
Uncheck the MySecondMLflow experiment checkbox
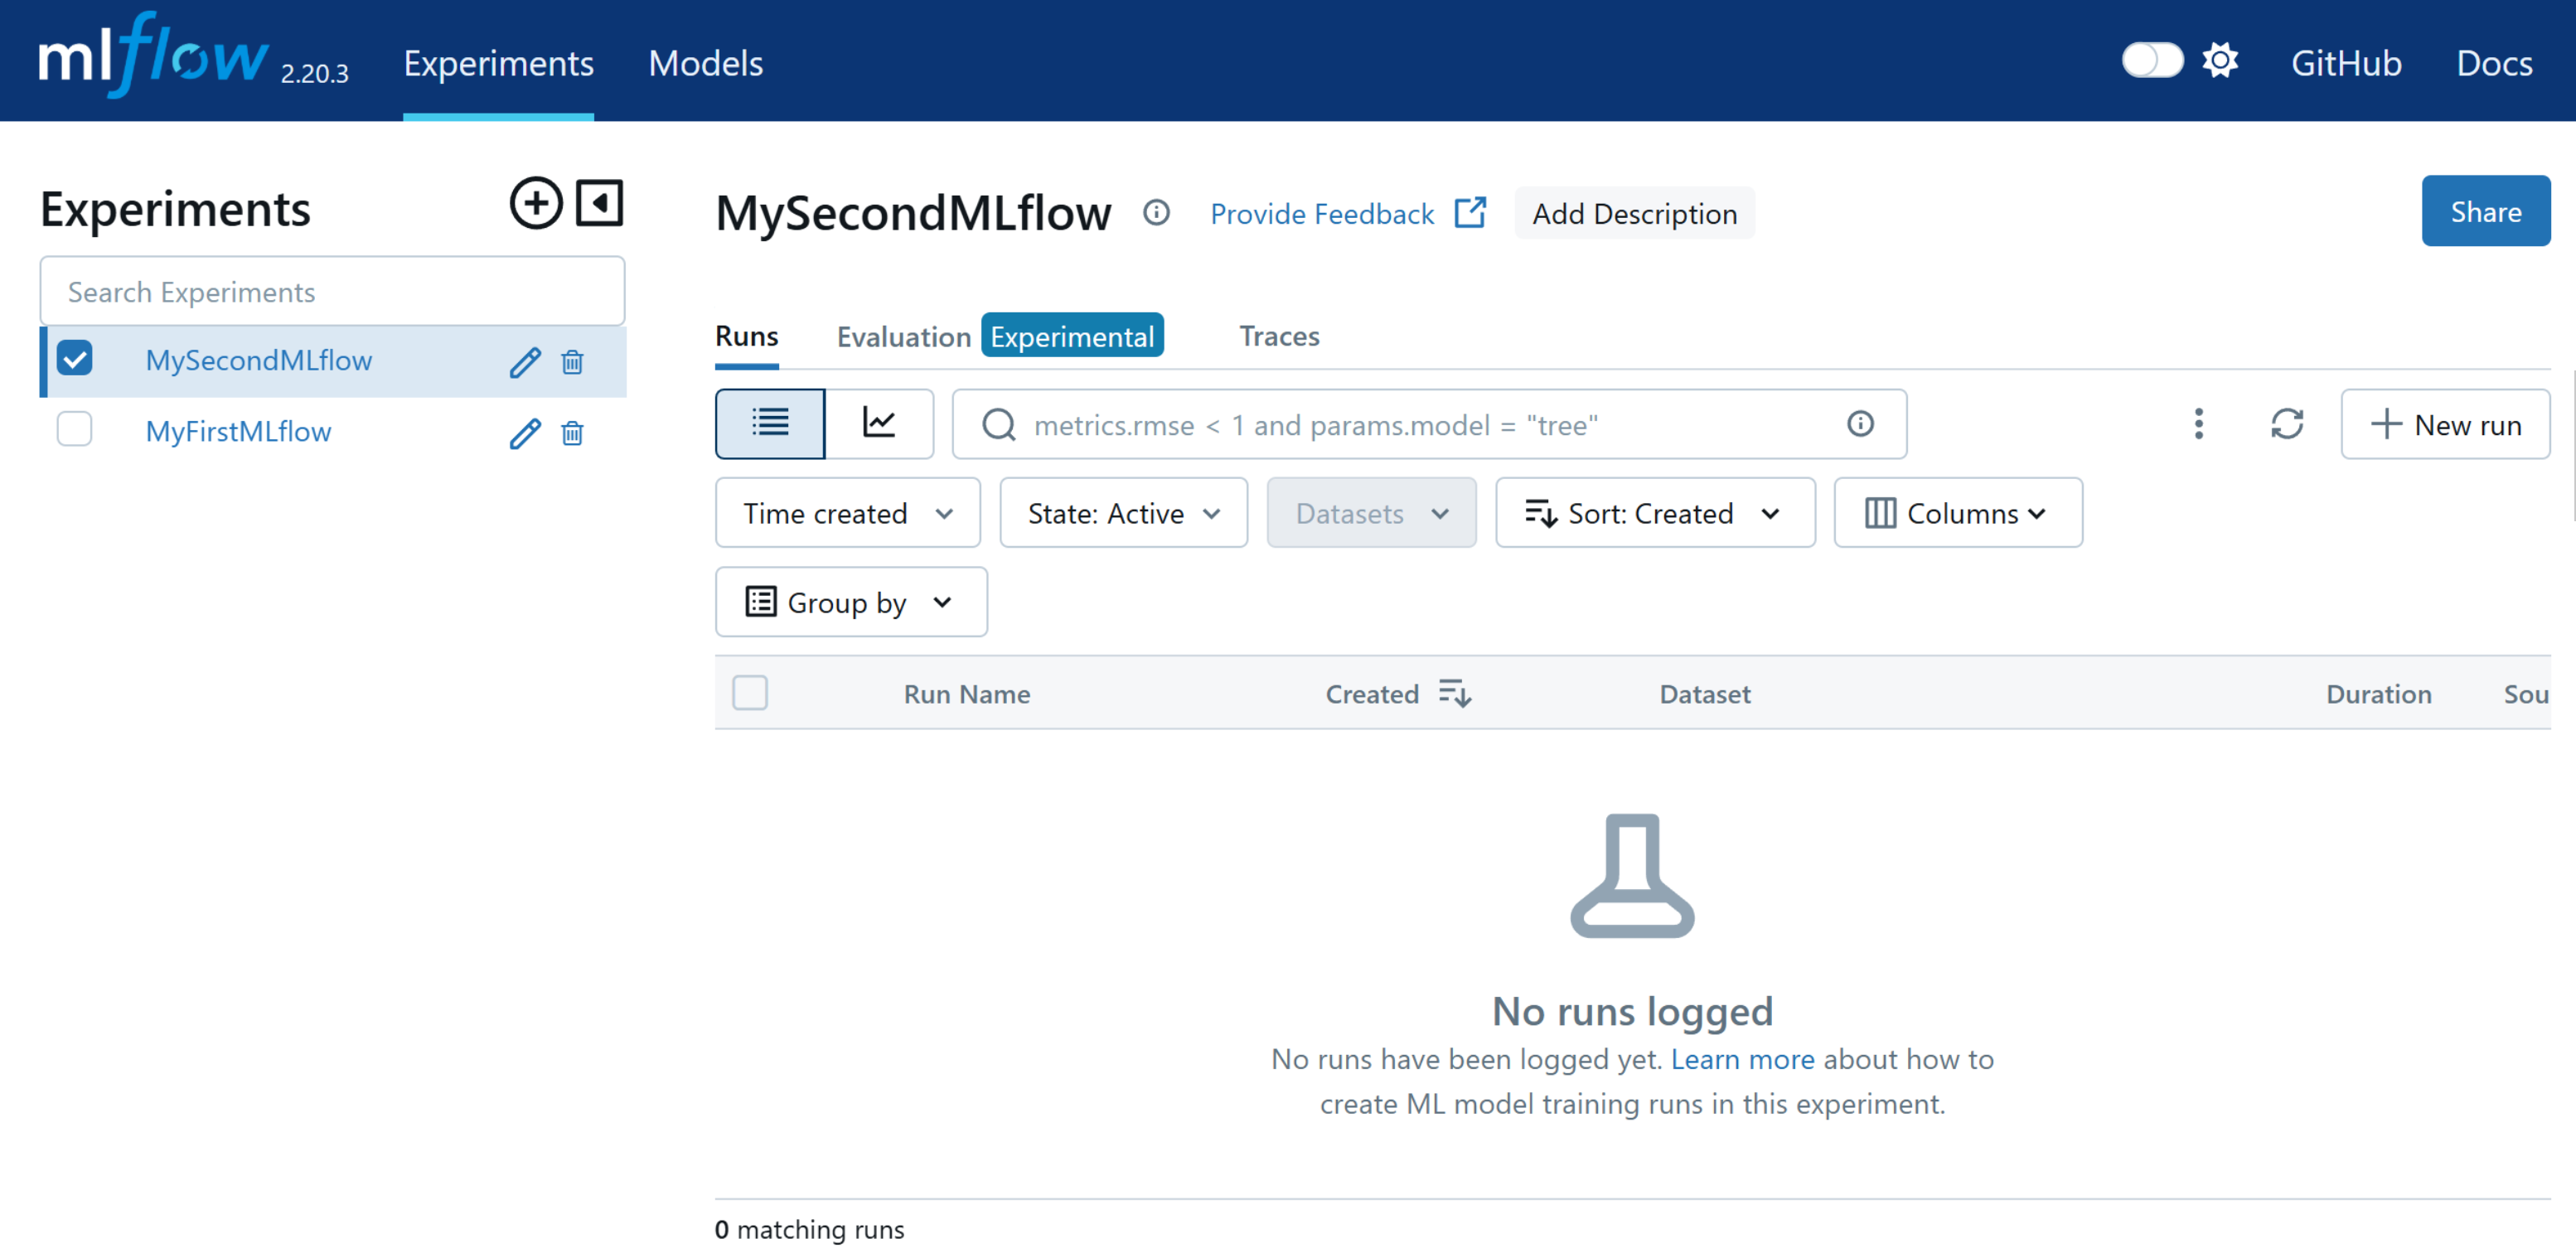[75, 357]
